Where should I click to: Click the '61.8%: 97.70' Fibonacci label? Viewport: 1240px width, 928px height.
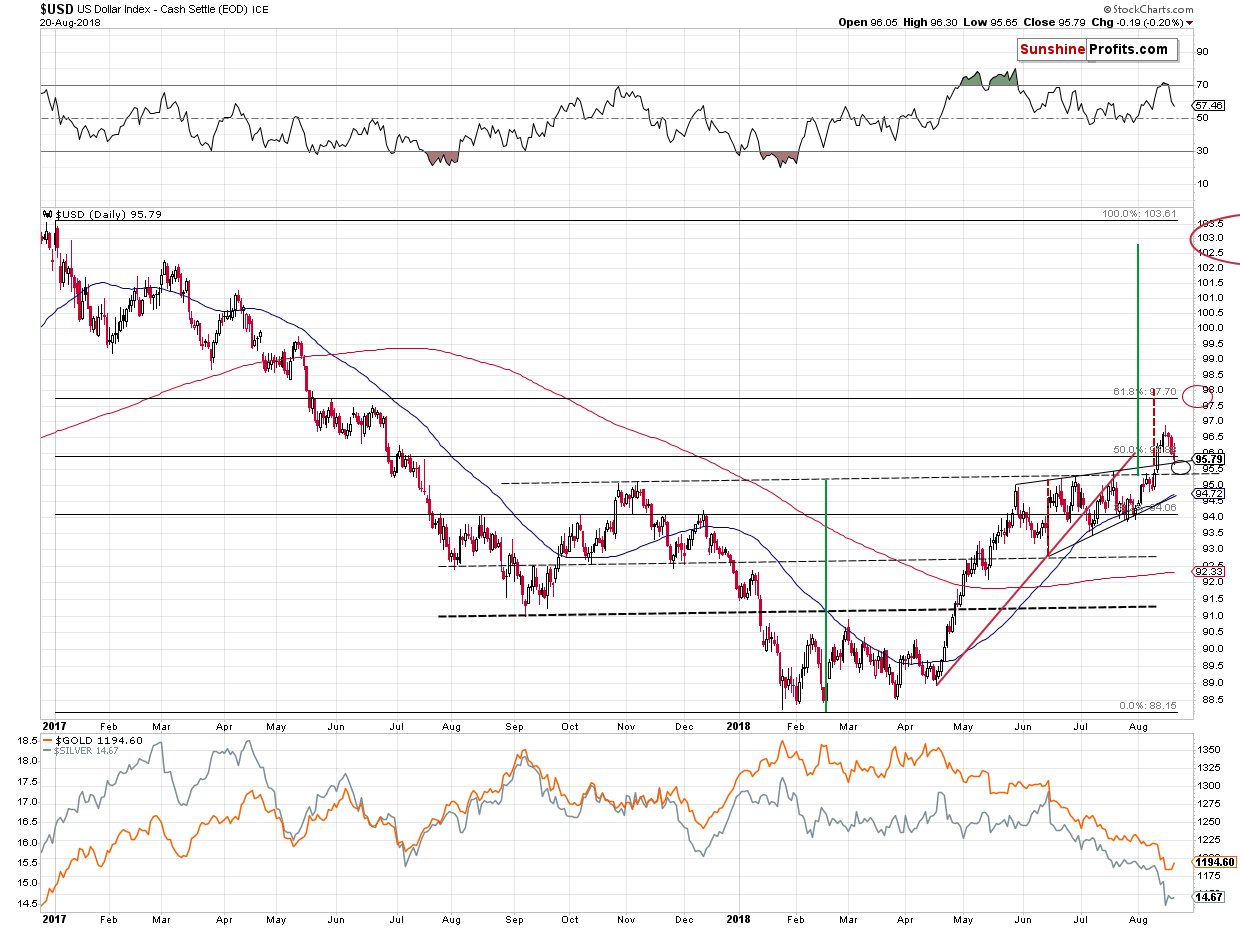click(1144, 392)
